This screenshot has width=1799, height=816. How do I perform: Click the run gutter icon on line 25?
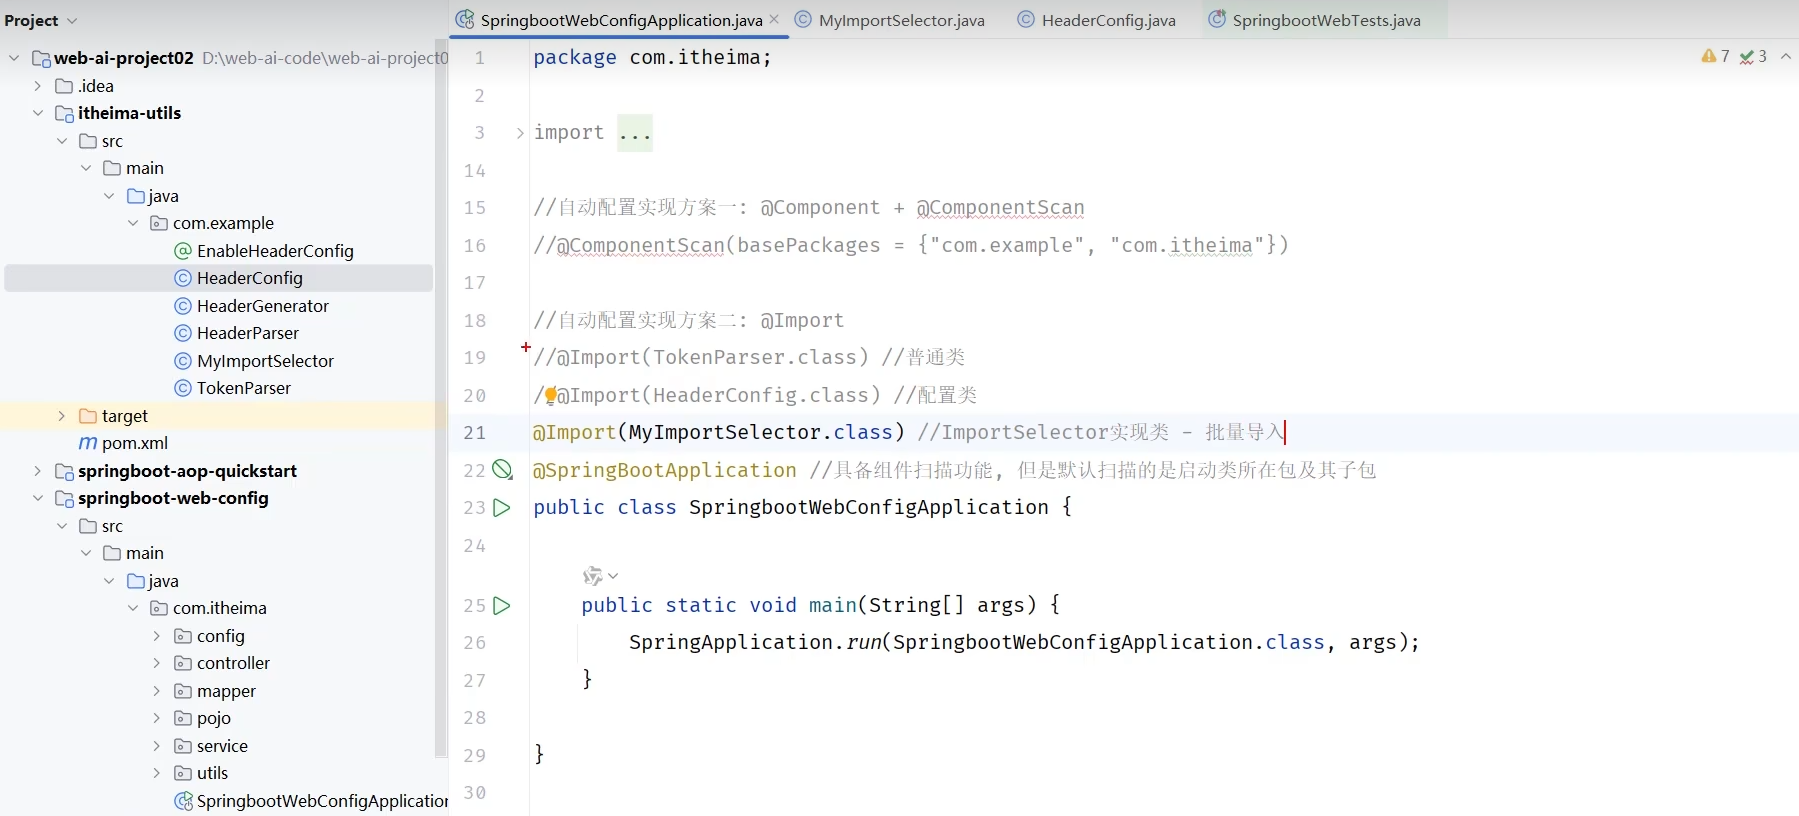pos(502,606)
